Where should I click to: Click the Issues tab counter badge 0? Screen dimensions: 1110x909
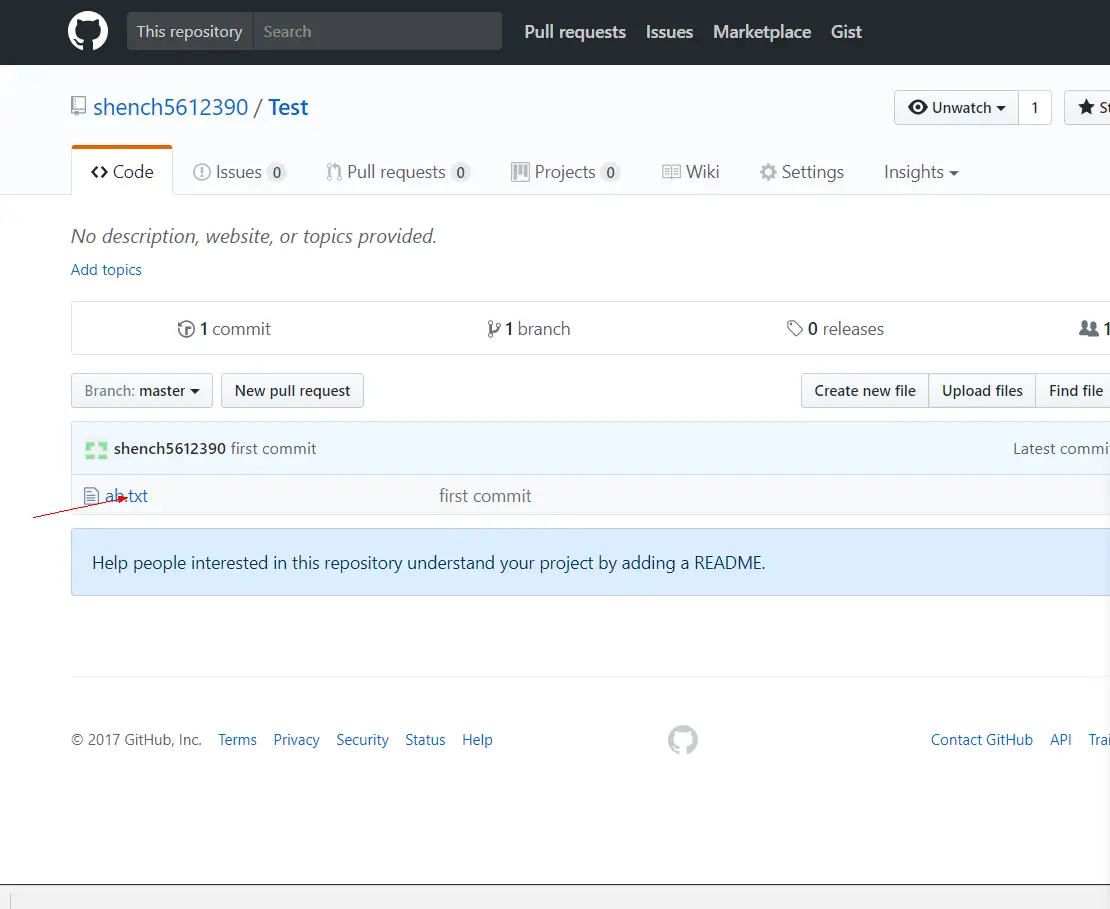277,172
